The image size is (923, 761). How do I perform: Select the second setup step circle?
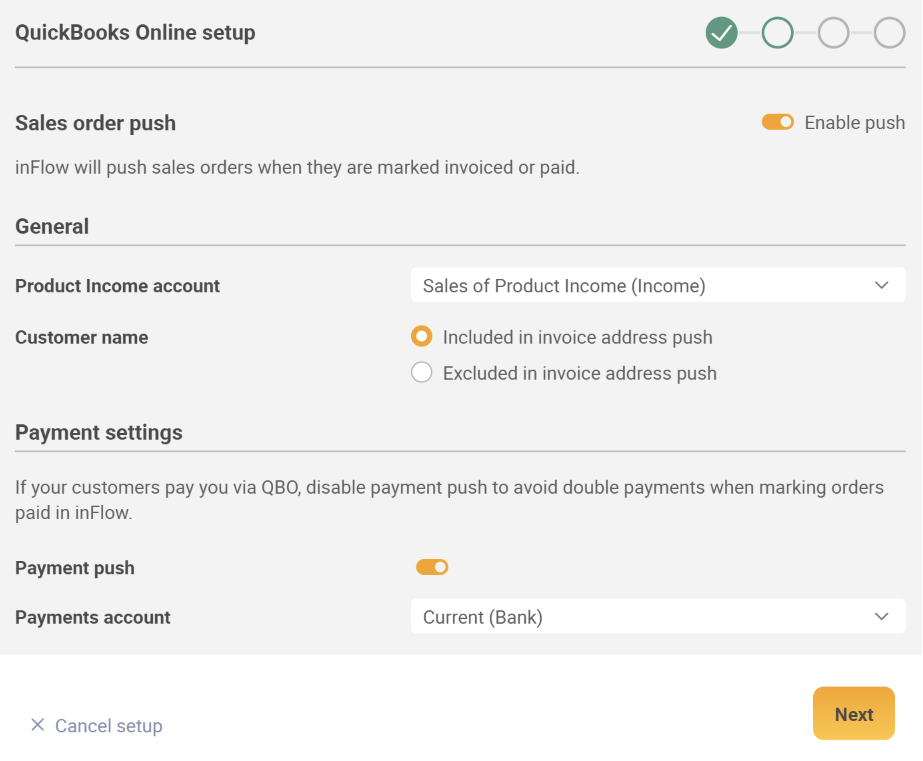pos(777,33)
